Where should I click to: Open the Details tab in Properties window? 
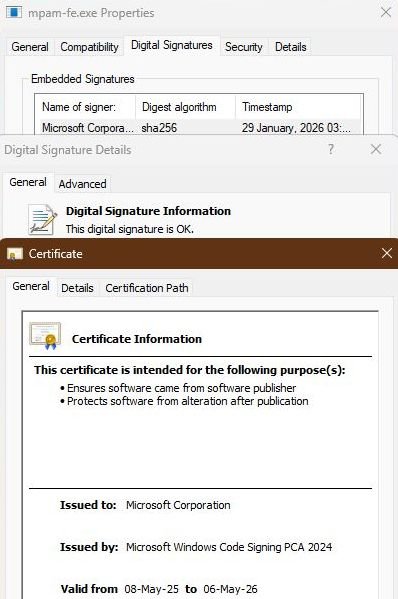pos(291,47)
